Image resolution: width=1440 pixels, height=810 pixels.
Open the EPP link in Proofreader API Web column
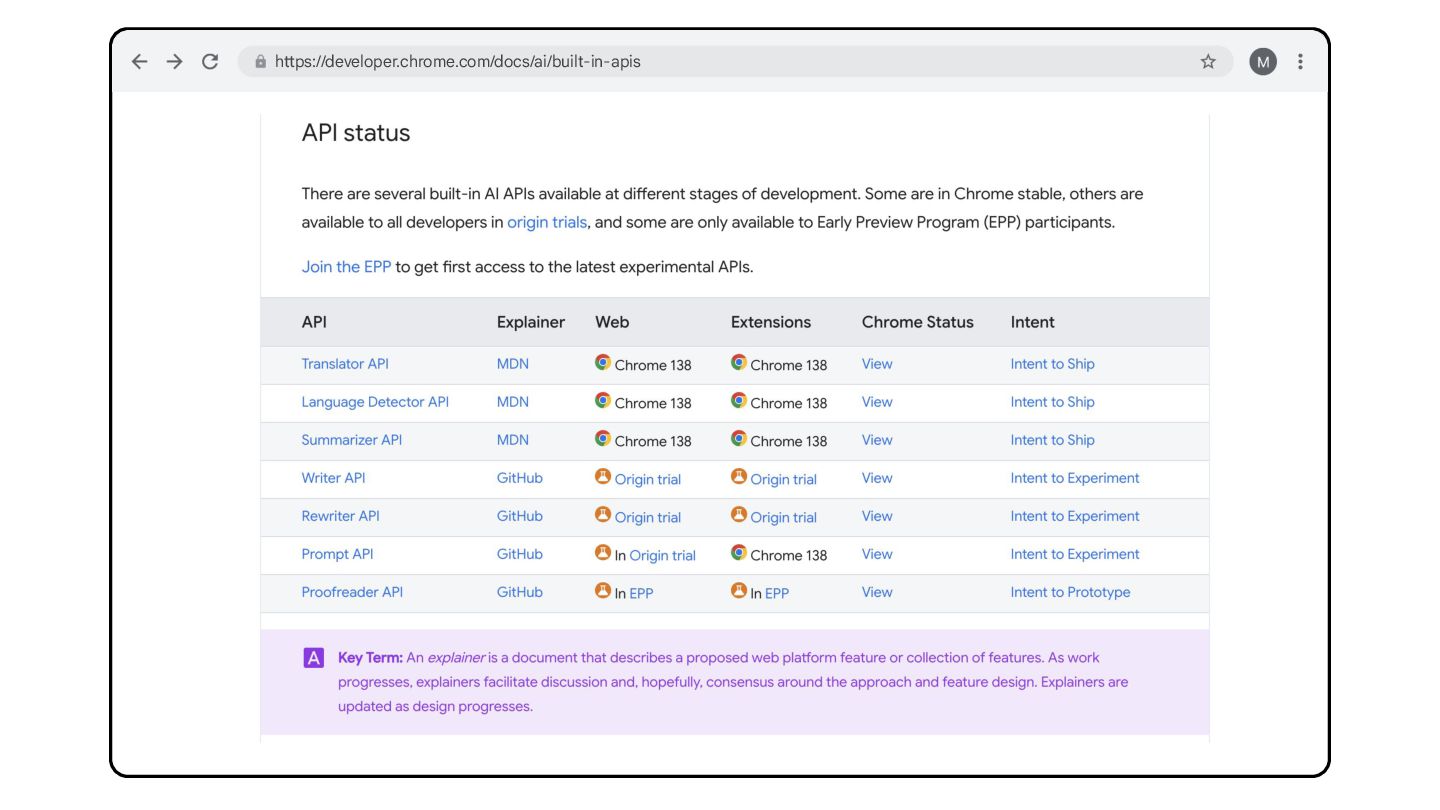(x=641, y=593)
